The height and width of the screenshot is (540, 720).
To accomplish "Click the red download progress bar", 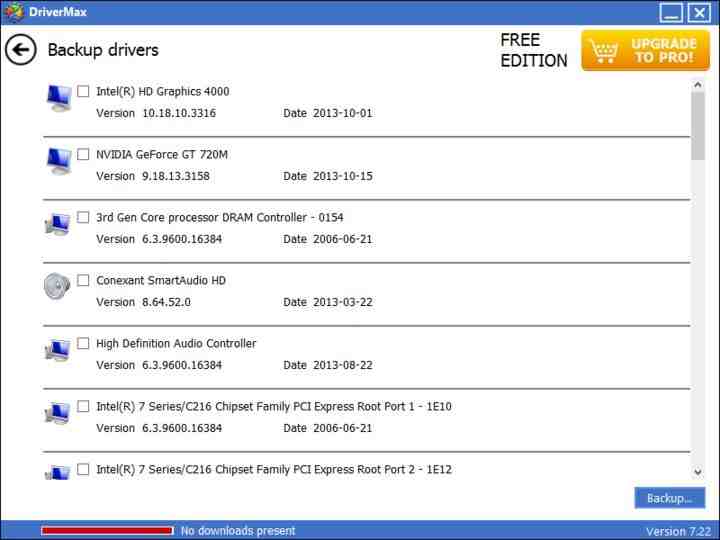I will click(107, 531).
